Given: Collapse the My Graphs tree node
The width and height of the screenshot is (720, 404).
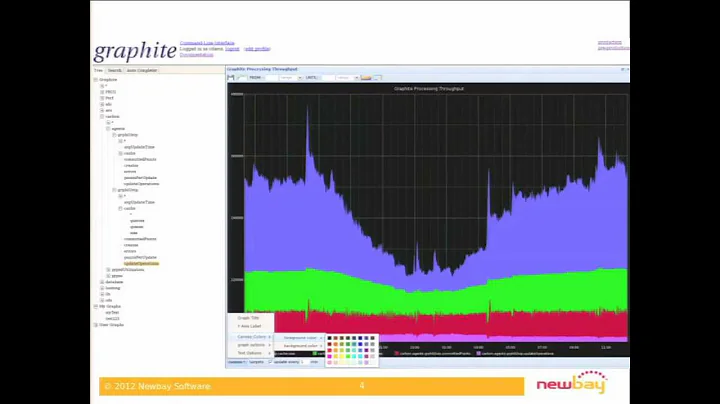Looking at the screenshot, I should [96, 306].
